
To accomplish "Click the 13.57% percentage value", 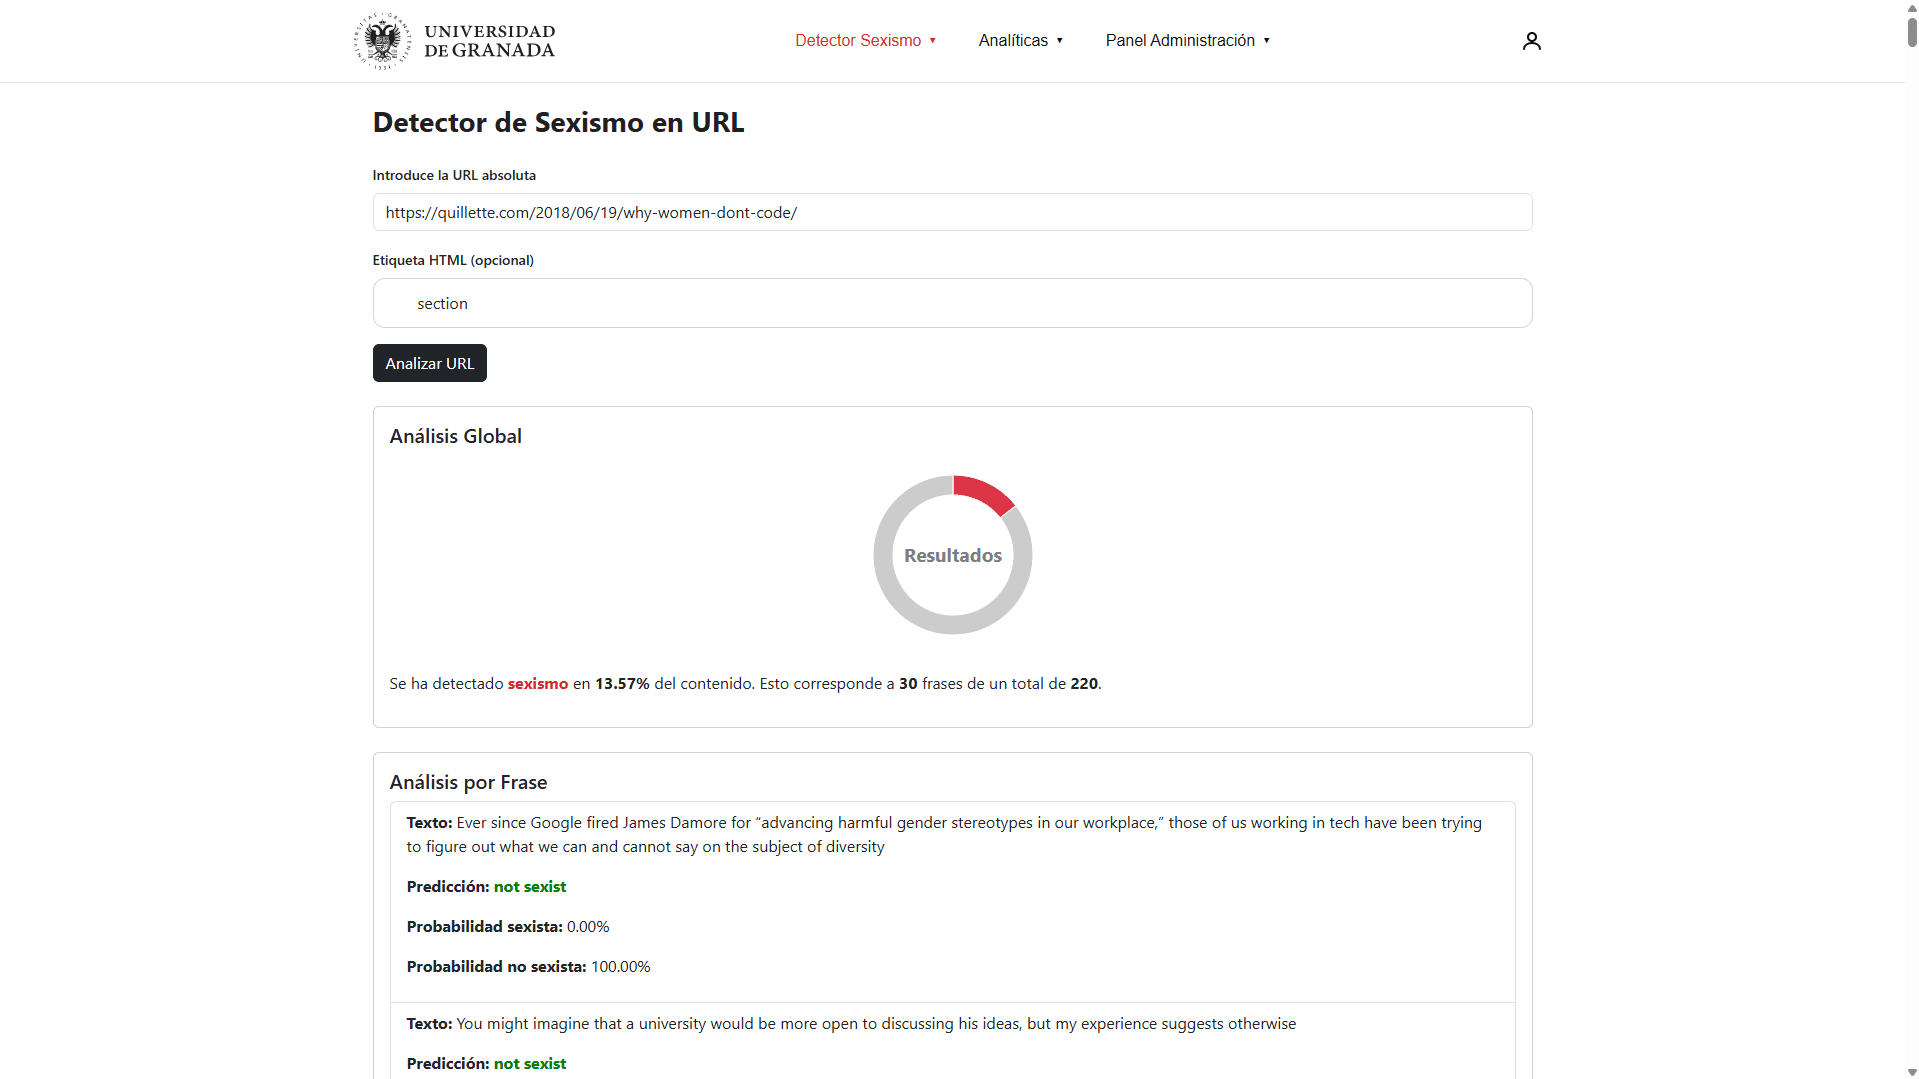I will point(622,684).
